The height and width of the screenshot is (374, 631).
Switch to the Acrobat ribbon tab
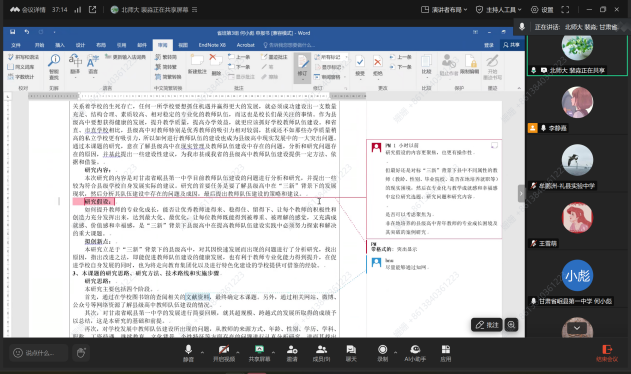[245, 45]
